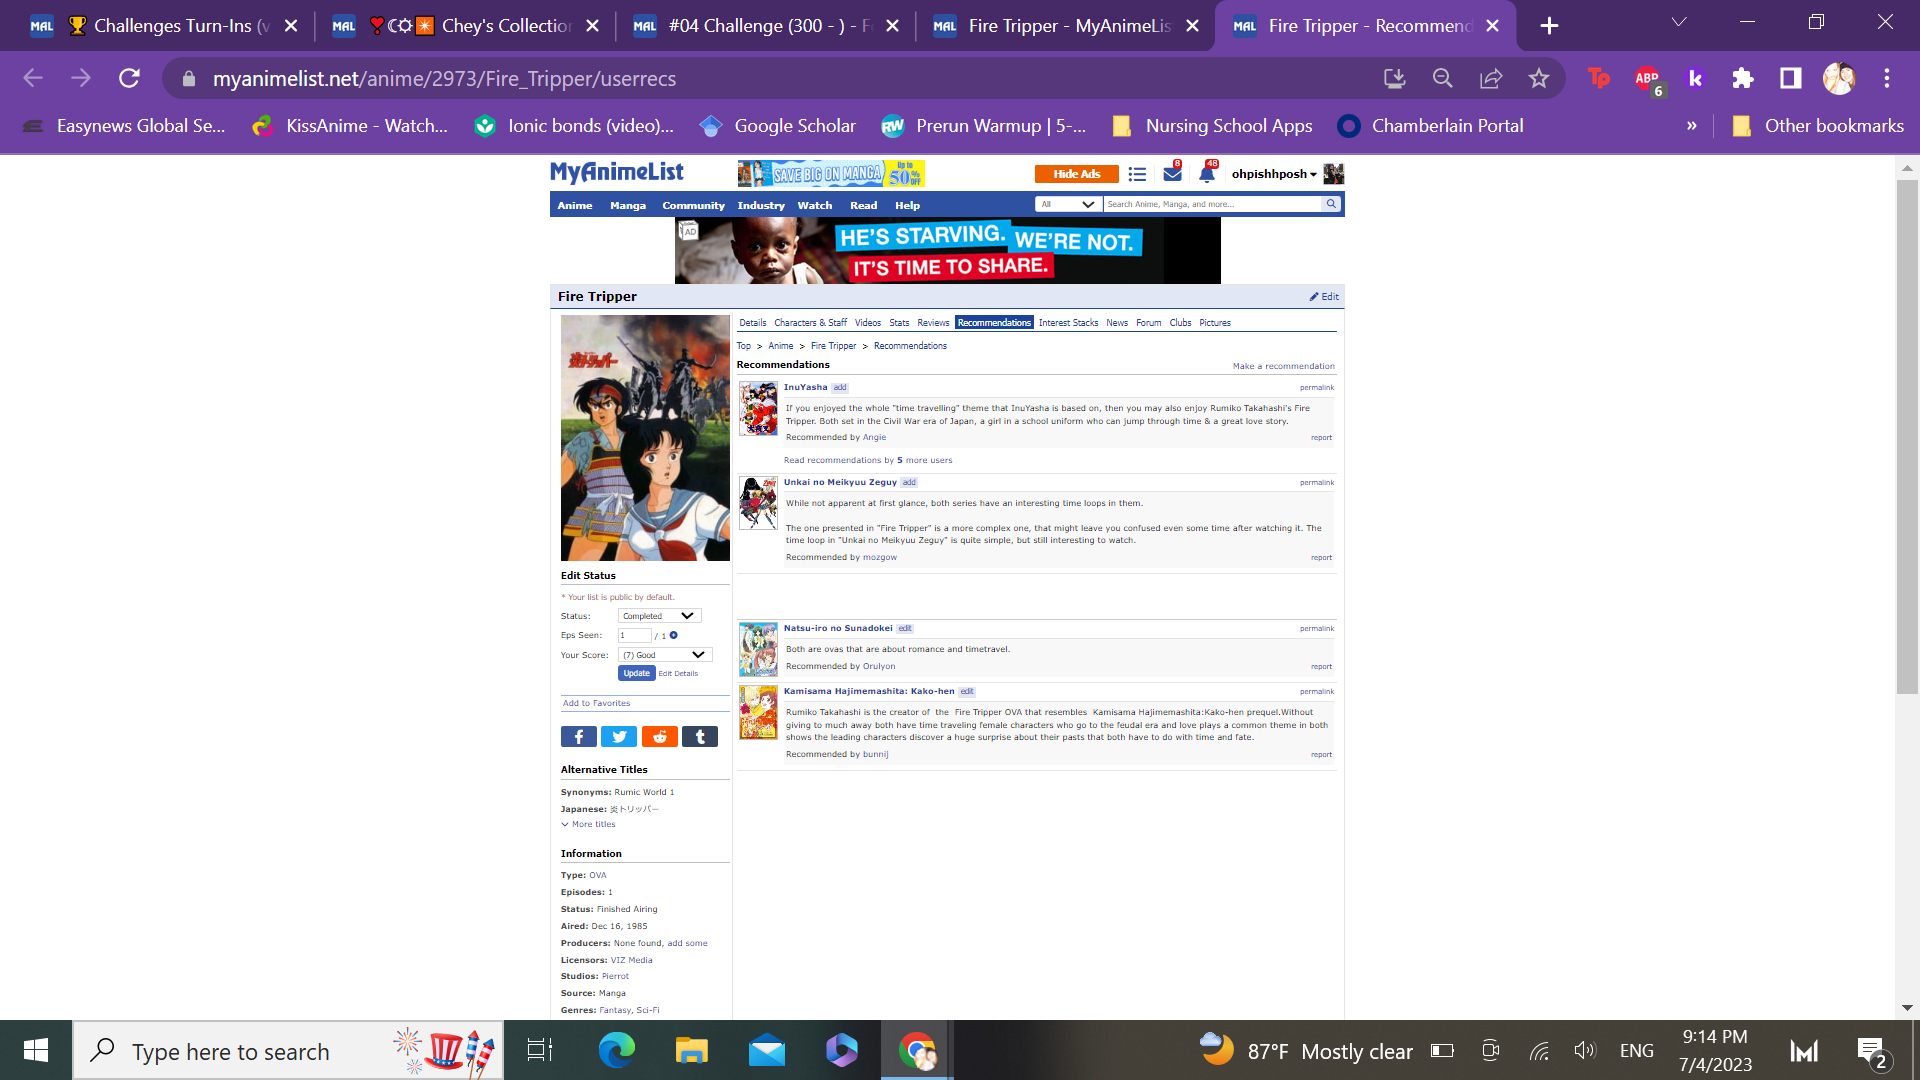This screenshot has height=1080, width=1920.
Task: Open the Community menu
Action: (x=693, y=205)
